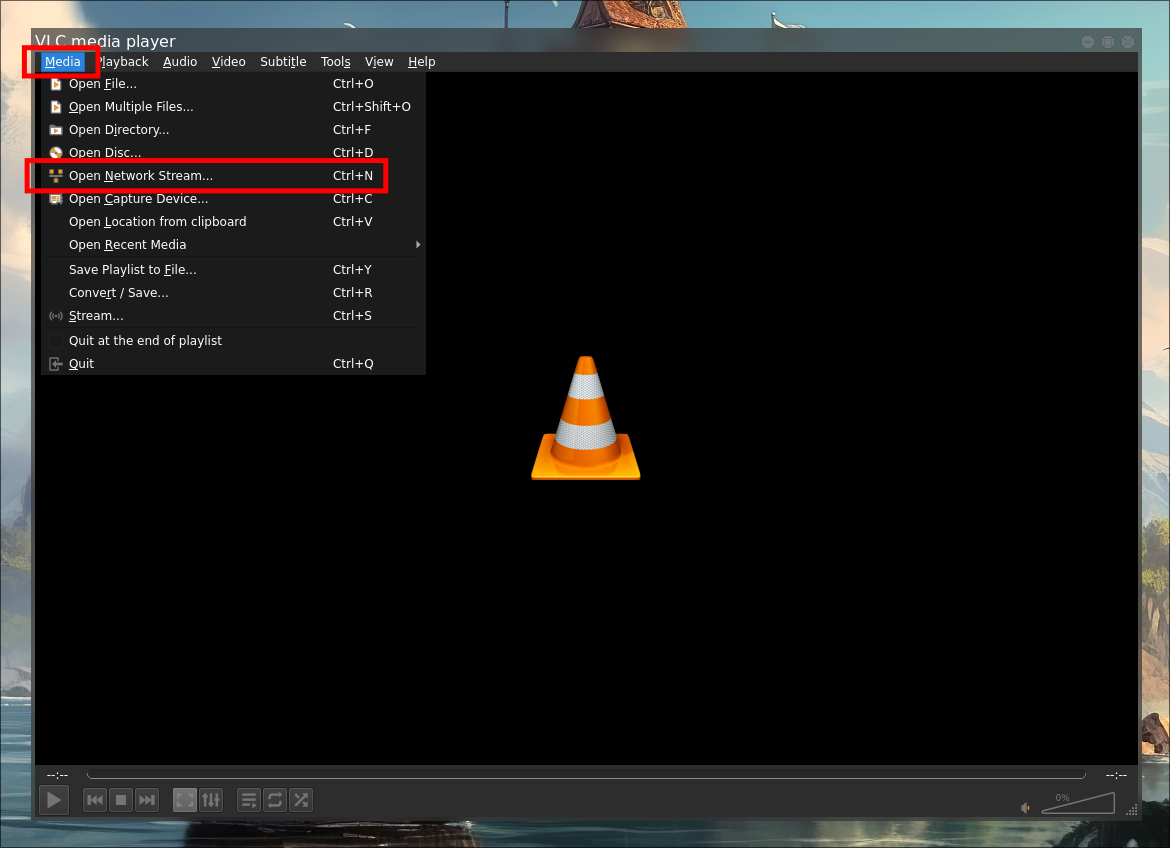
Task: Open the Playback menu
Action: coord(123,62)
